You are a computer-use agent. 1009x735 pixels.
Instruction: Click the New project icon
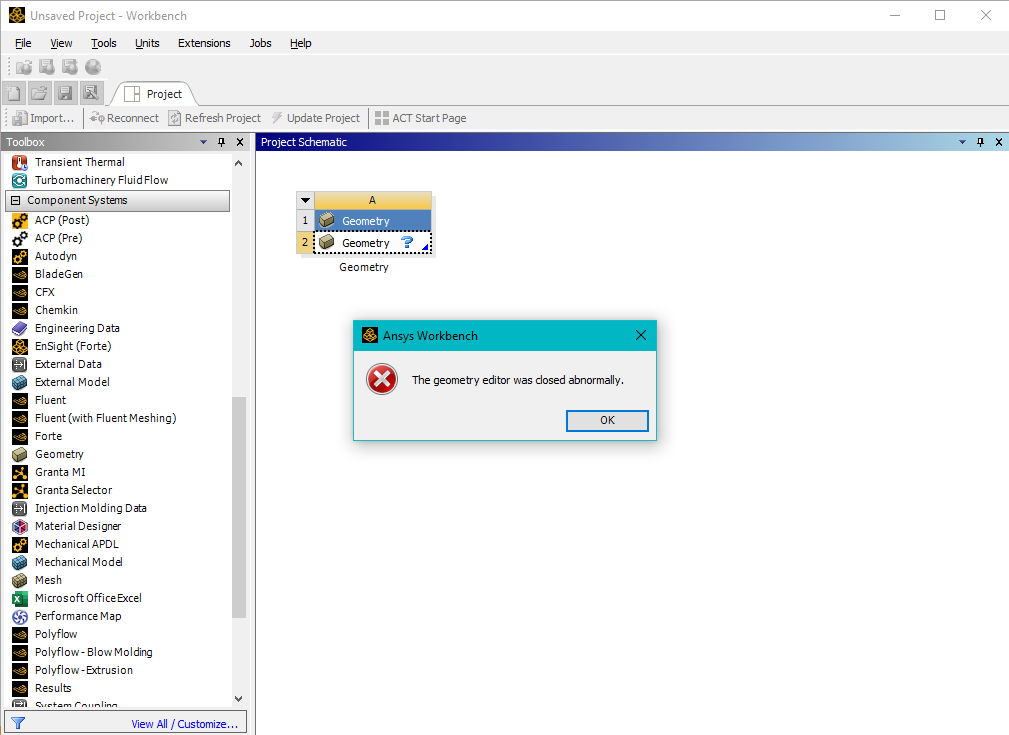(x=14, y=93)
